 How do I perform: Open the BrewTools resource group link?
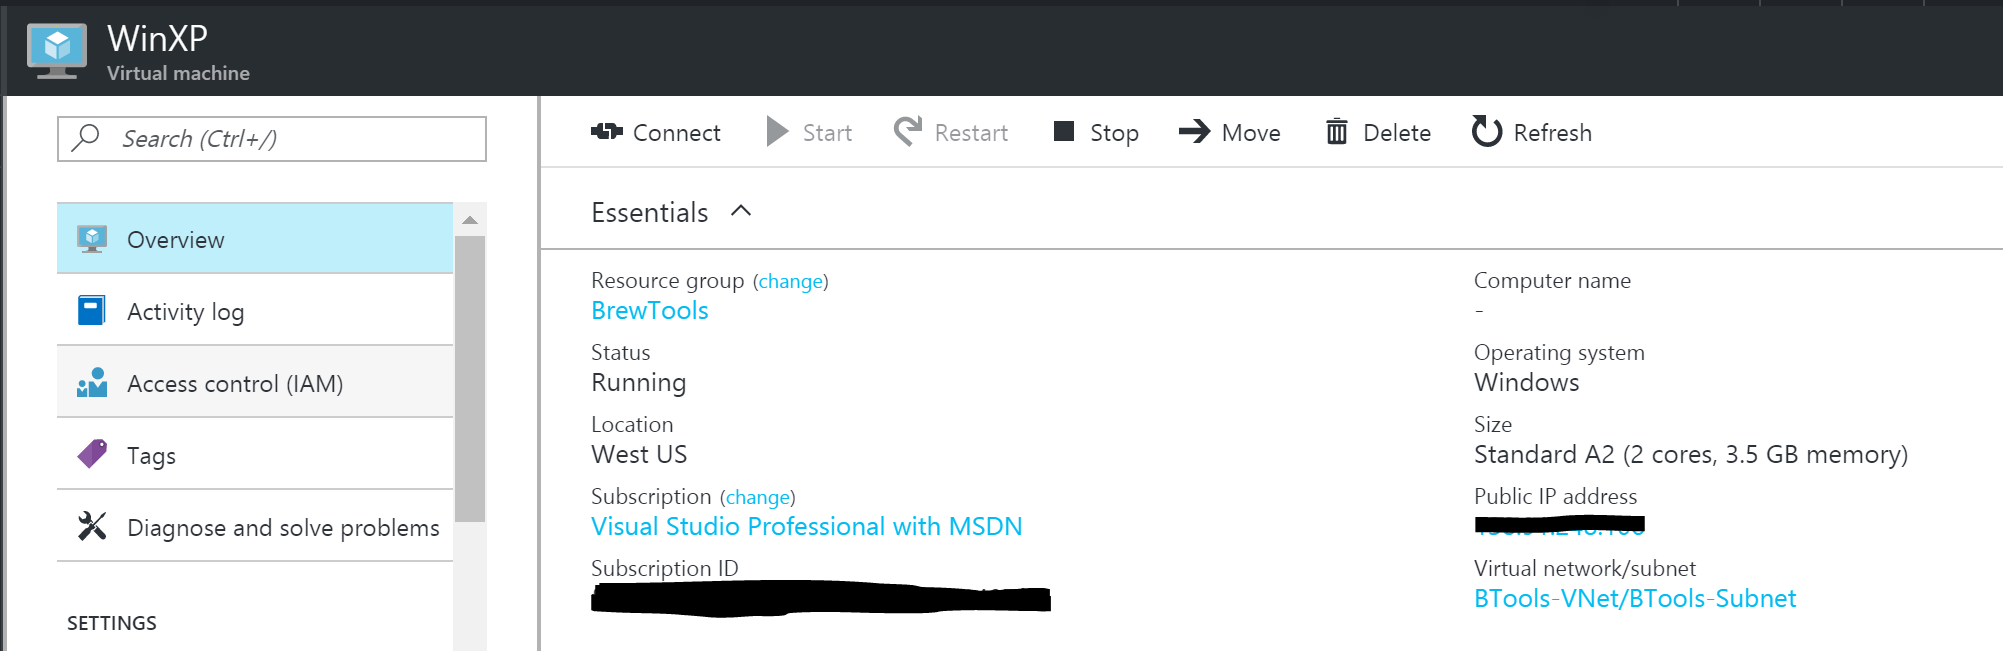click(x=650, y=311)
